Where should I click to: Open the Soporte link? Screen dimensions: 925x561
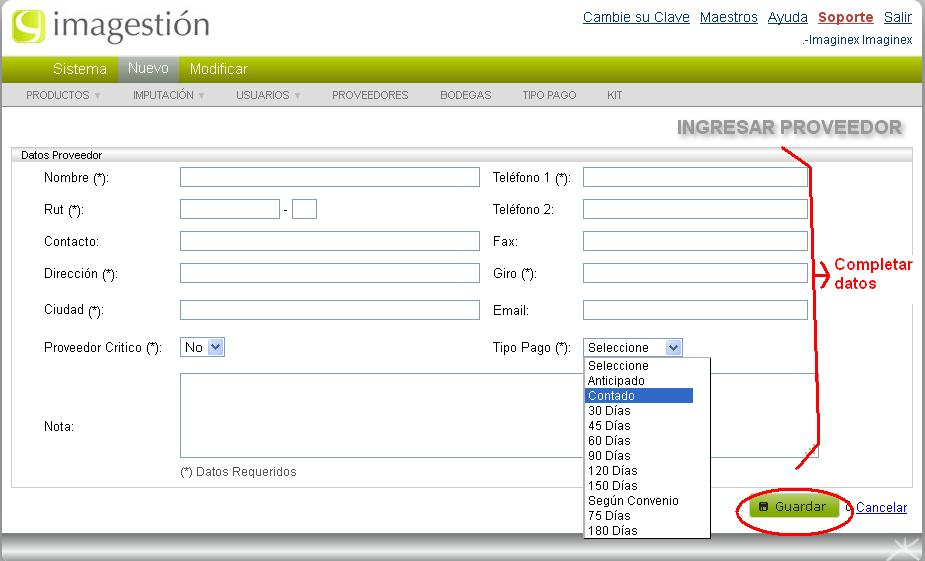pyautogui.click(x=845, y=17)
